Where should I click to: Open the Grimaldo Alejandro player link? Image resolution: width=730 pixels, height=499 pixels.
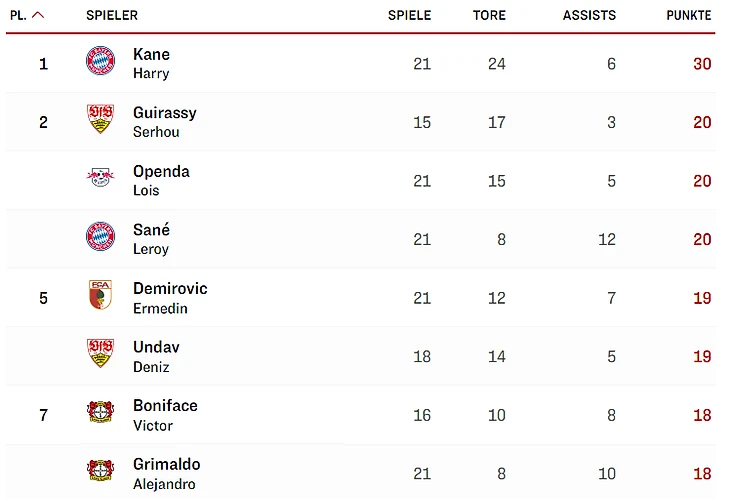point(166,473)
